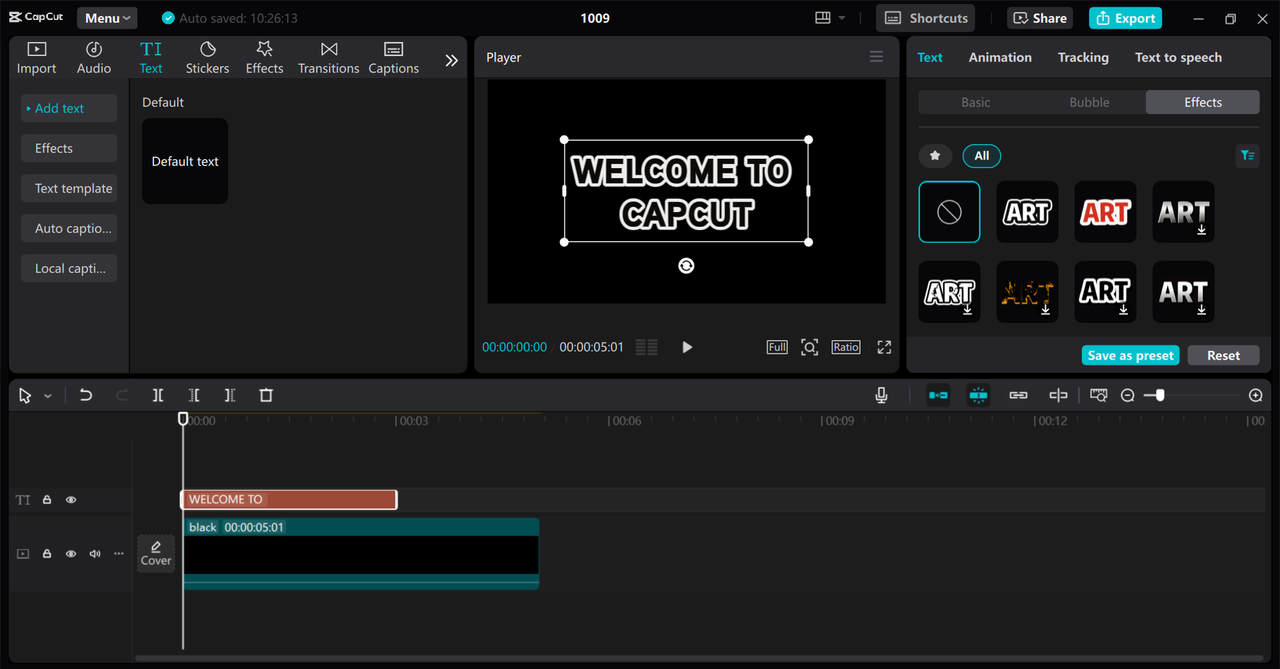The image size is (1280, 669).
Task: Click the timeline zoom slider handle
Action: (x=1160, y=396)
